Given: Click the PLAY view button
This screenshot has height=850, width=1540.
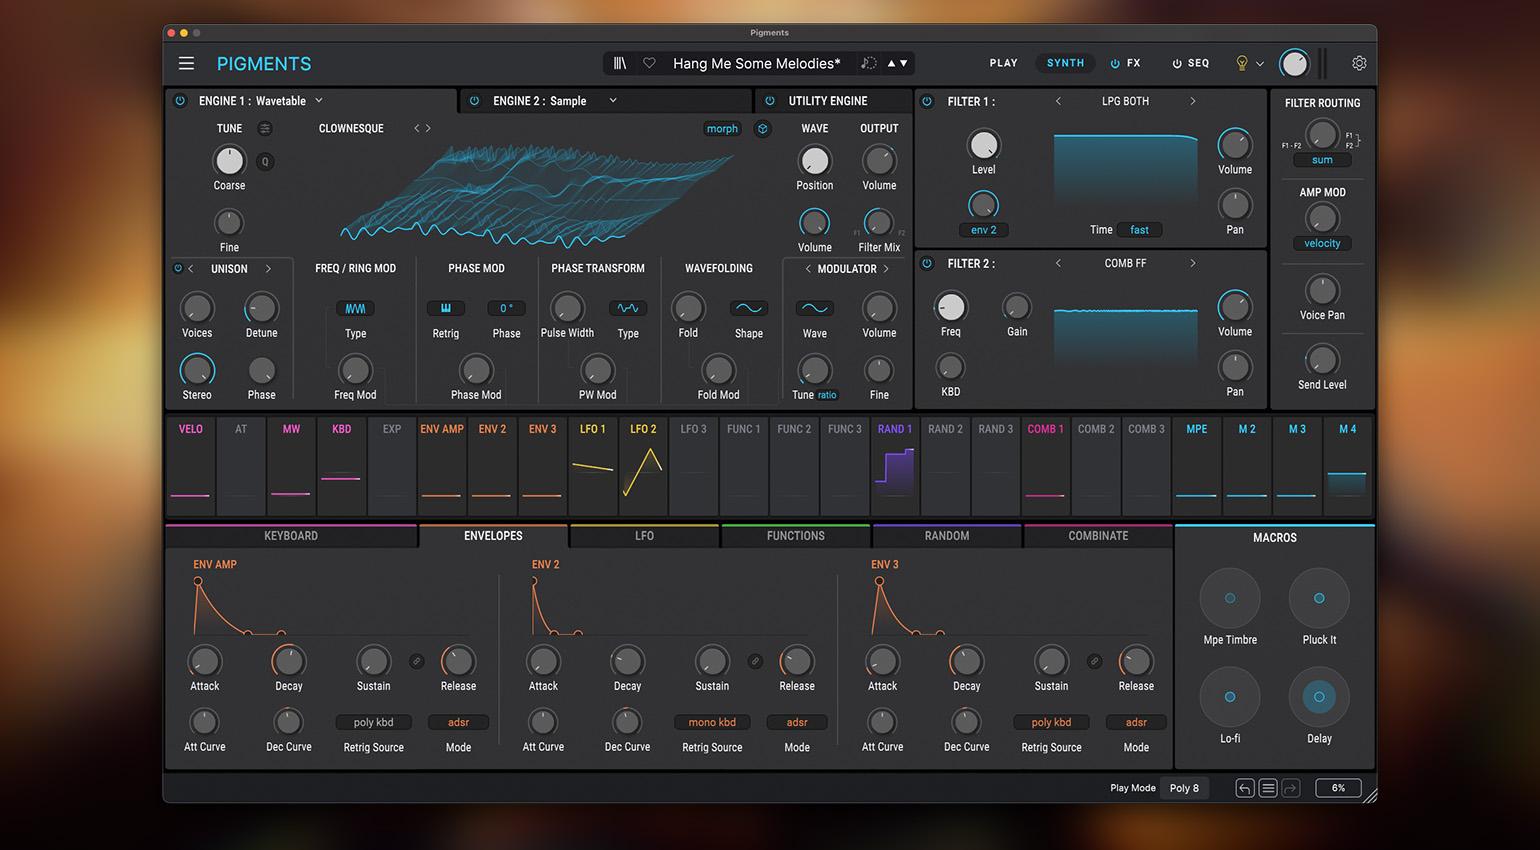Looking at the screenshot, I should coord(1003,63).
